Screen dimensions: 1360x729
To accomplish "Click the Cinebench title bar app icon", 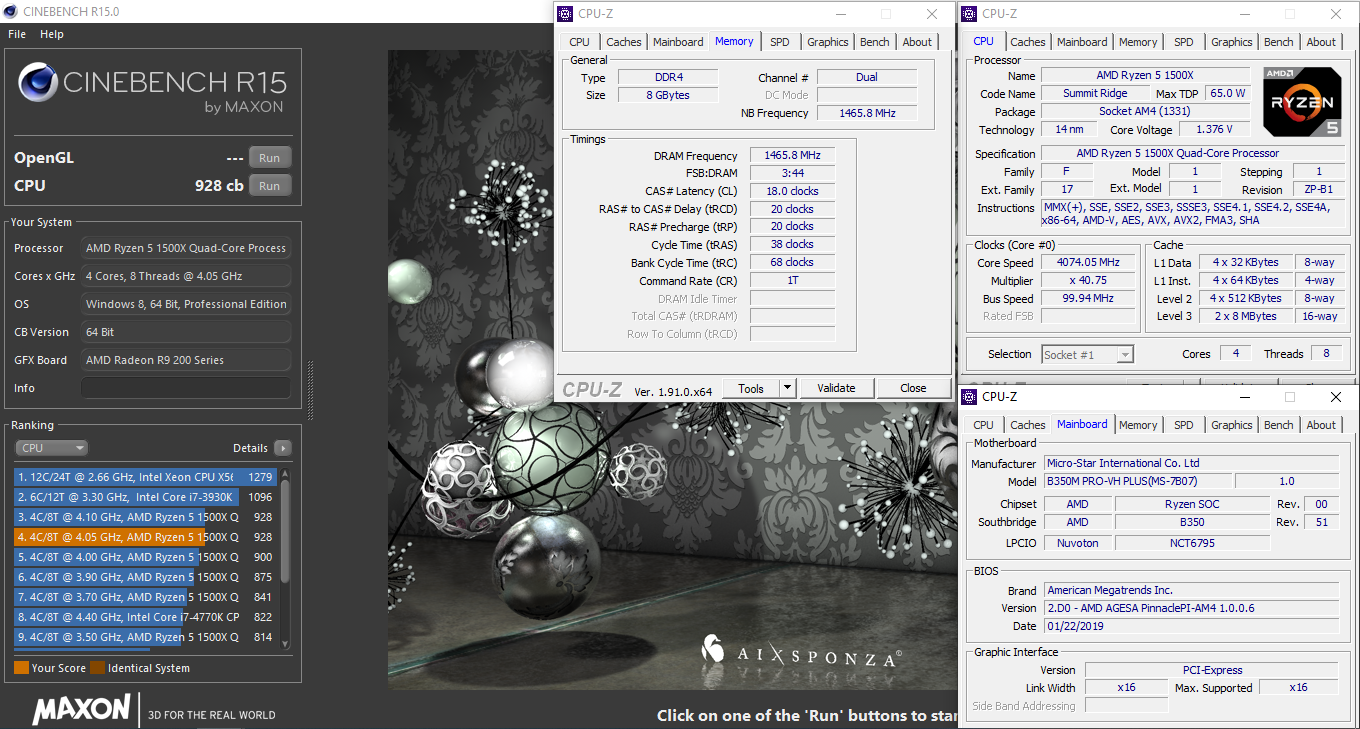I will coord(12,12).
